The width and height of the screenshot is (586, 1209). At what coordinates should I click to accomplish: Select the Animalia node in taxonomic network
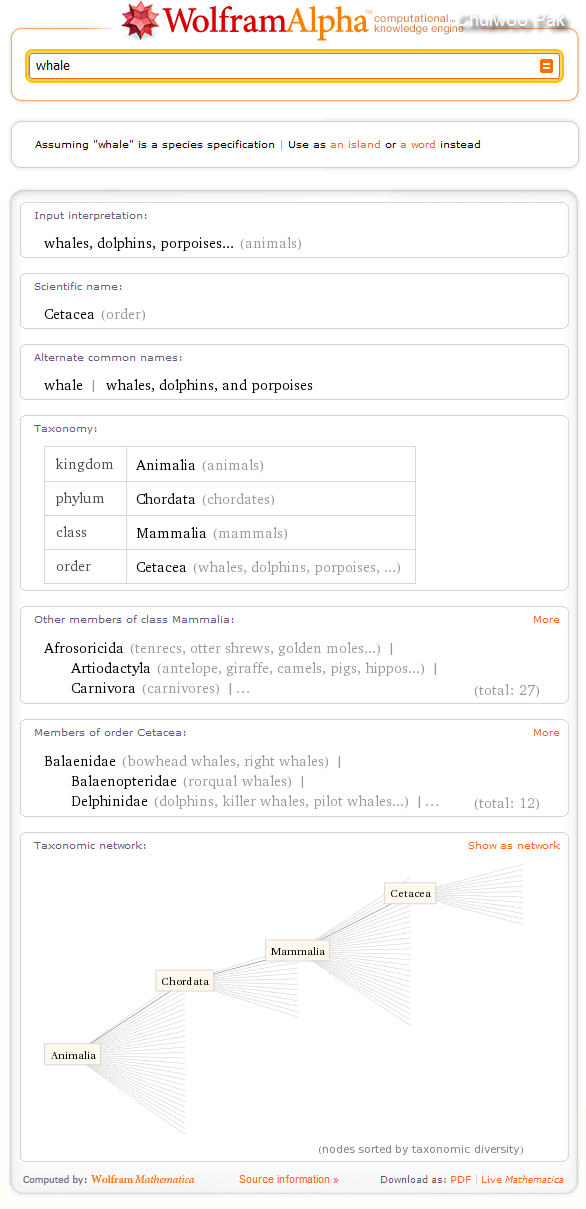(x=73, y=1055)
